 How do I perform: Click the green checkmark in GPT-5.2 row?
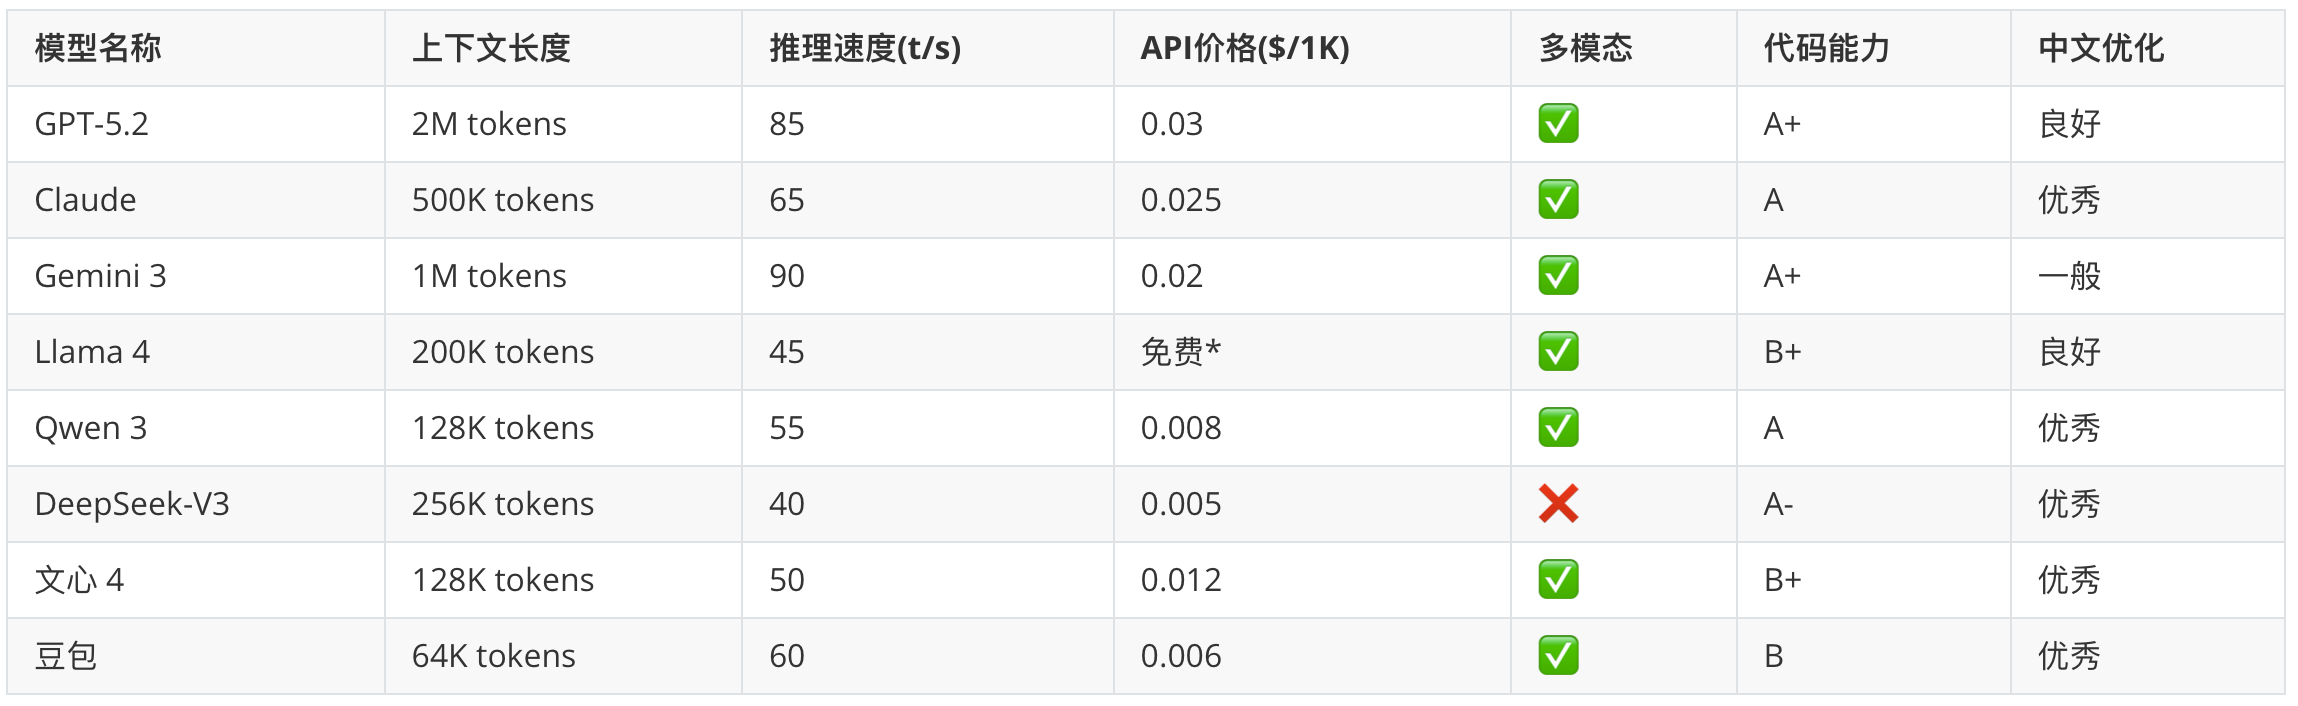click(x=1558, y=124)
